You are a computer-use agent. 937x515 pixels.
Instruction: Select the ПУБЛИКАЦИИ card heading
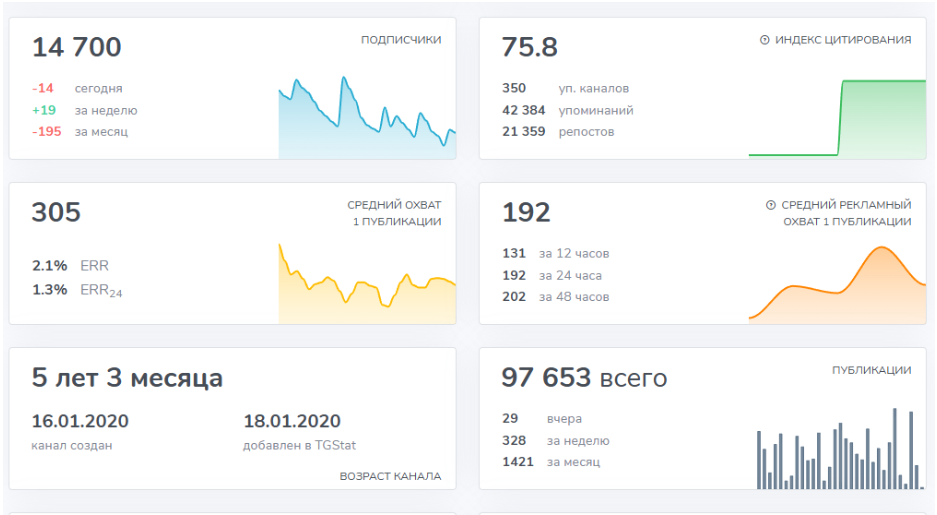pos(871,370)
